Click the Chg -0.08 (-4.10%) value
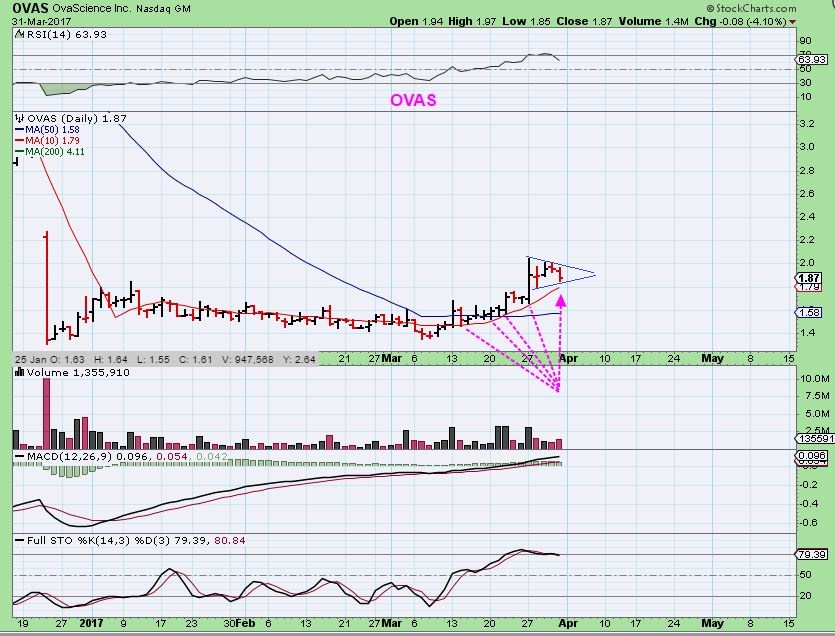The image size is (835, 636). [x=741, y=21]
